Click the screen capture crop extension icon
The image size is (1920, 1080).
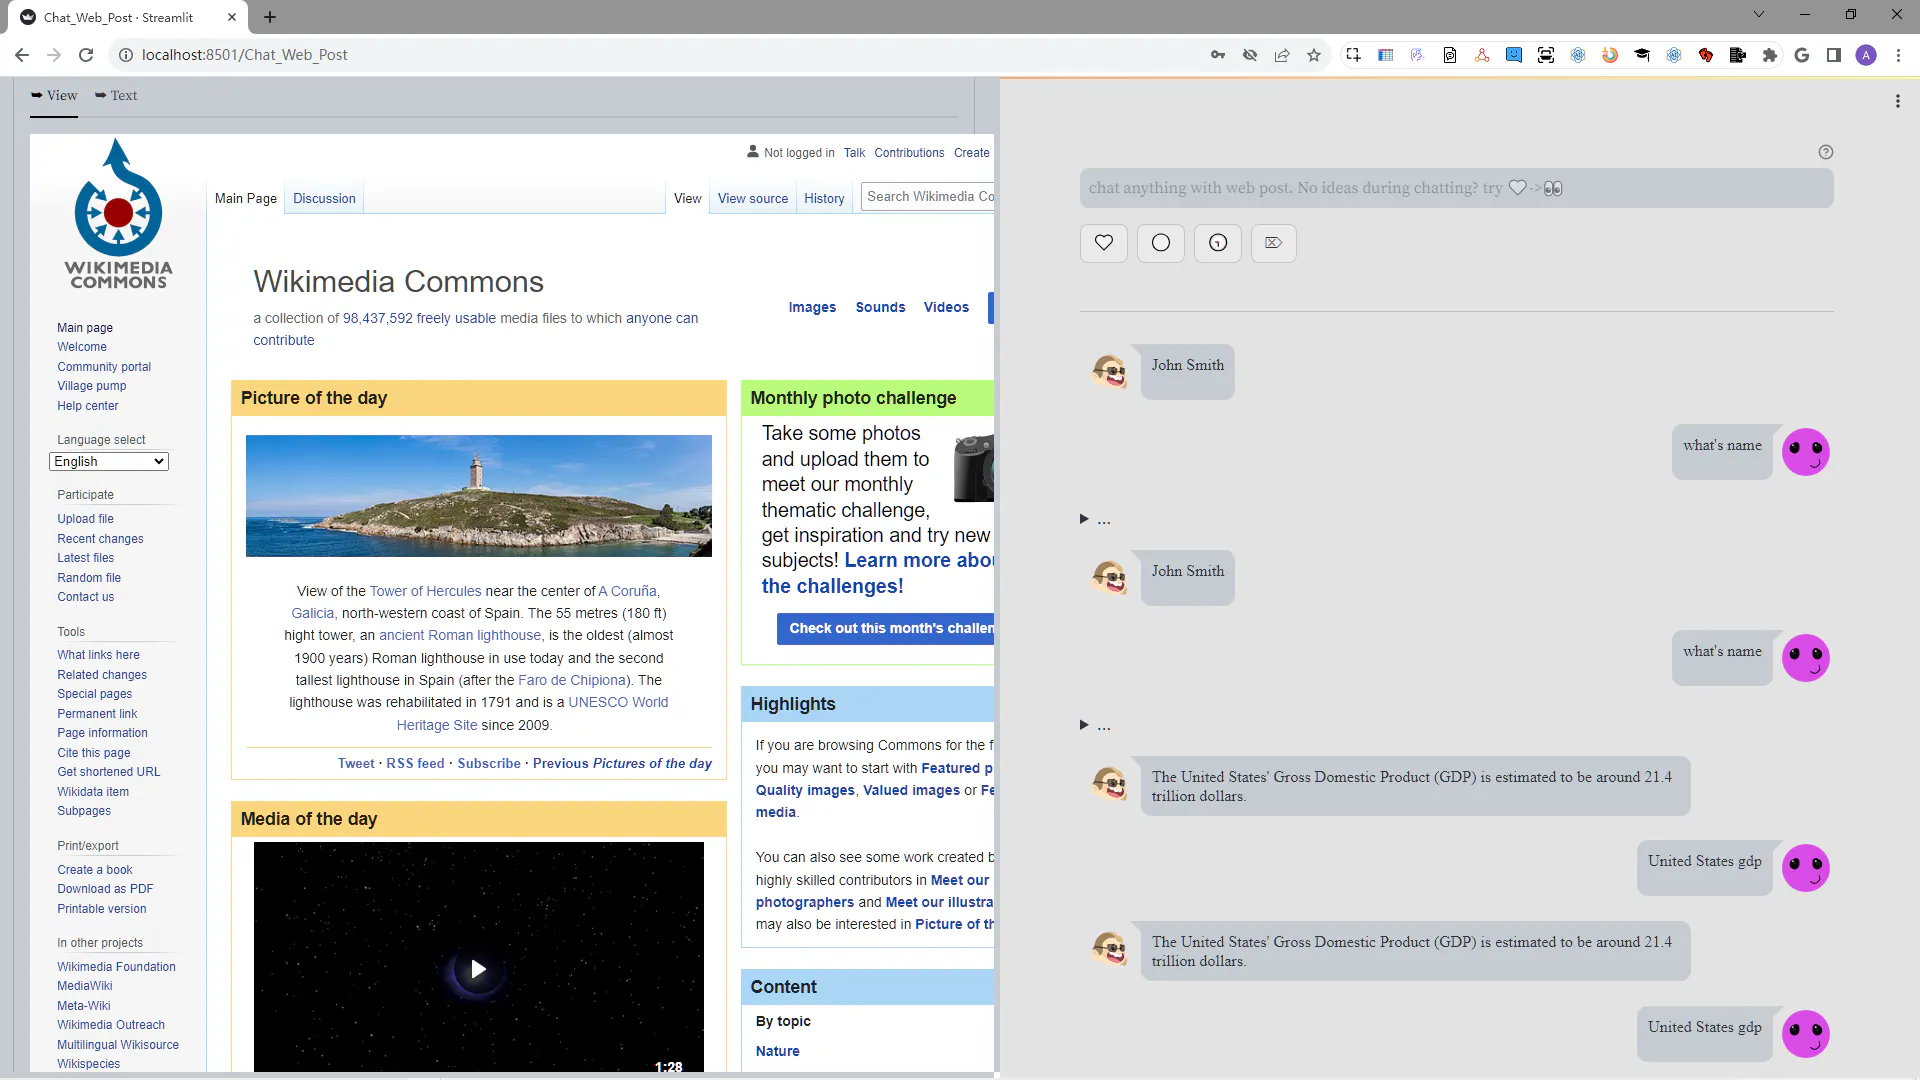[x=1353, y=55]
